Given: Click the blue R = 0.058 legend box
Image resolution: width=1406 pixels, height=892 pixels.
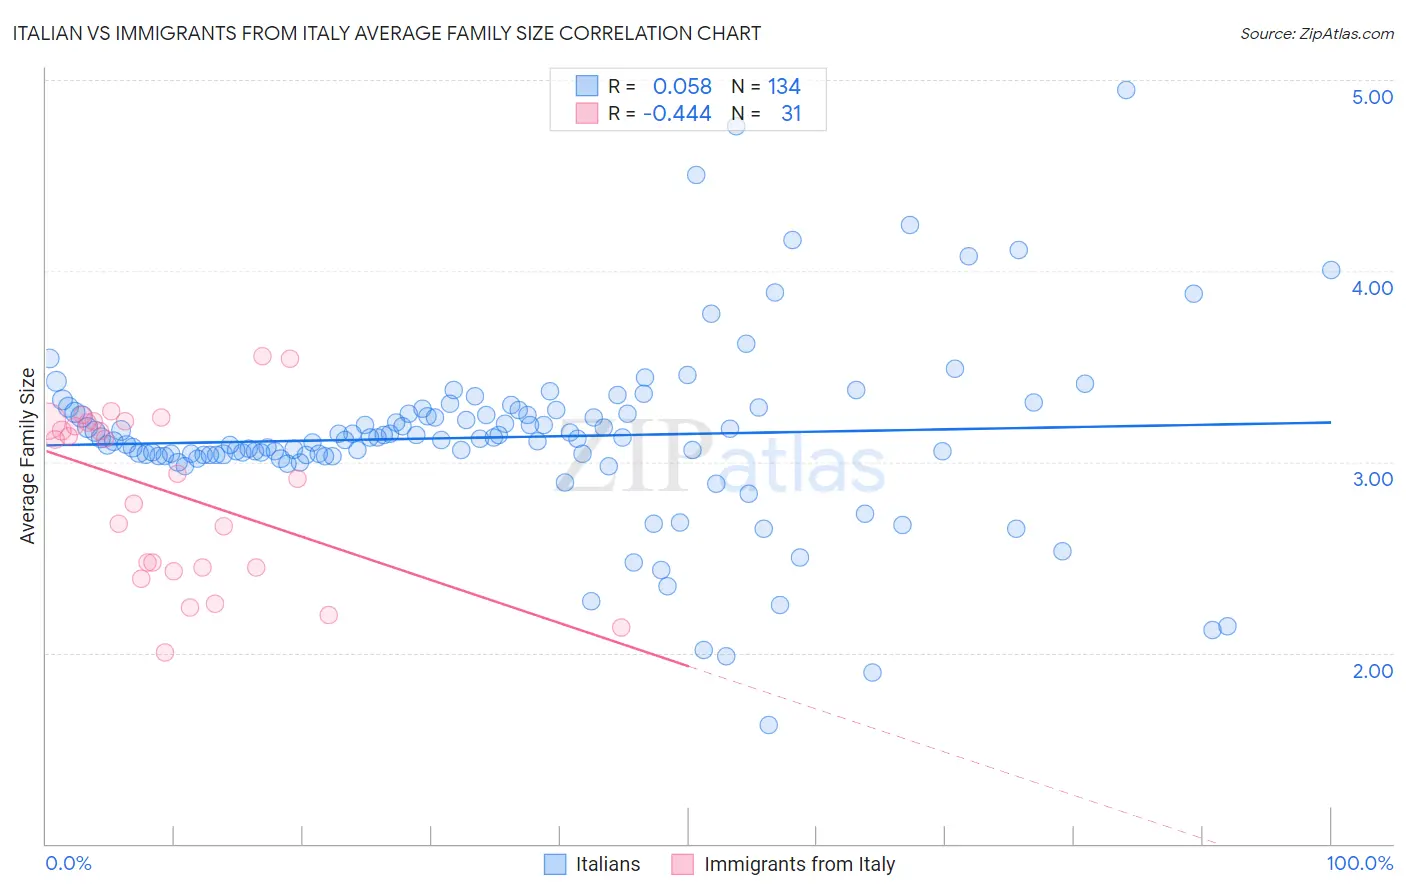Looking at the screenshot, I should pos(586,86).
